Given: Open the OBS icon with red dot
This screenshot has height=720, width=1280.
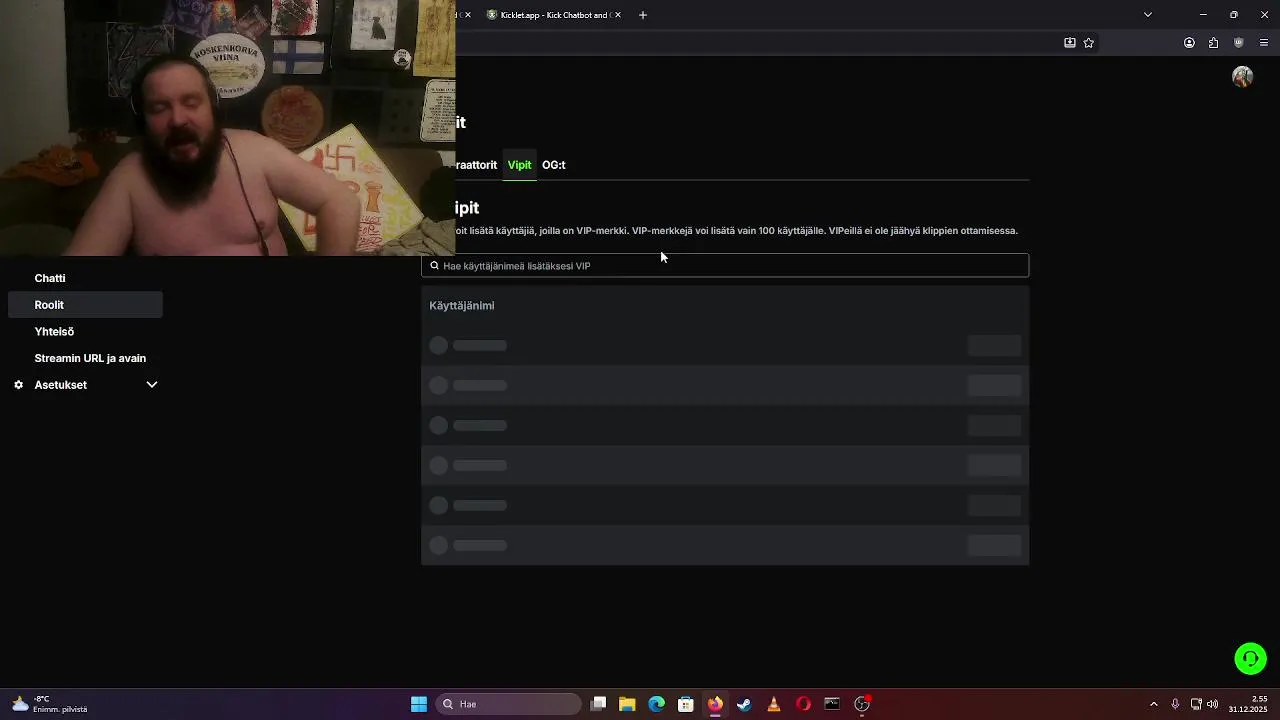Looking at the screenshot, I should pos(862,704).
